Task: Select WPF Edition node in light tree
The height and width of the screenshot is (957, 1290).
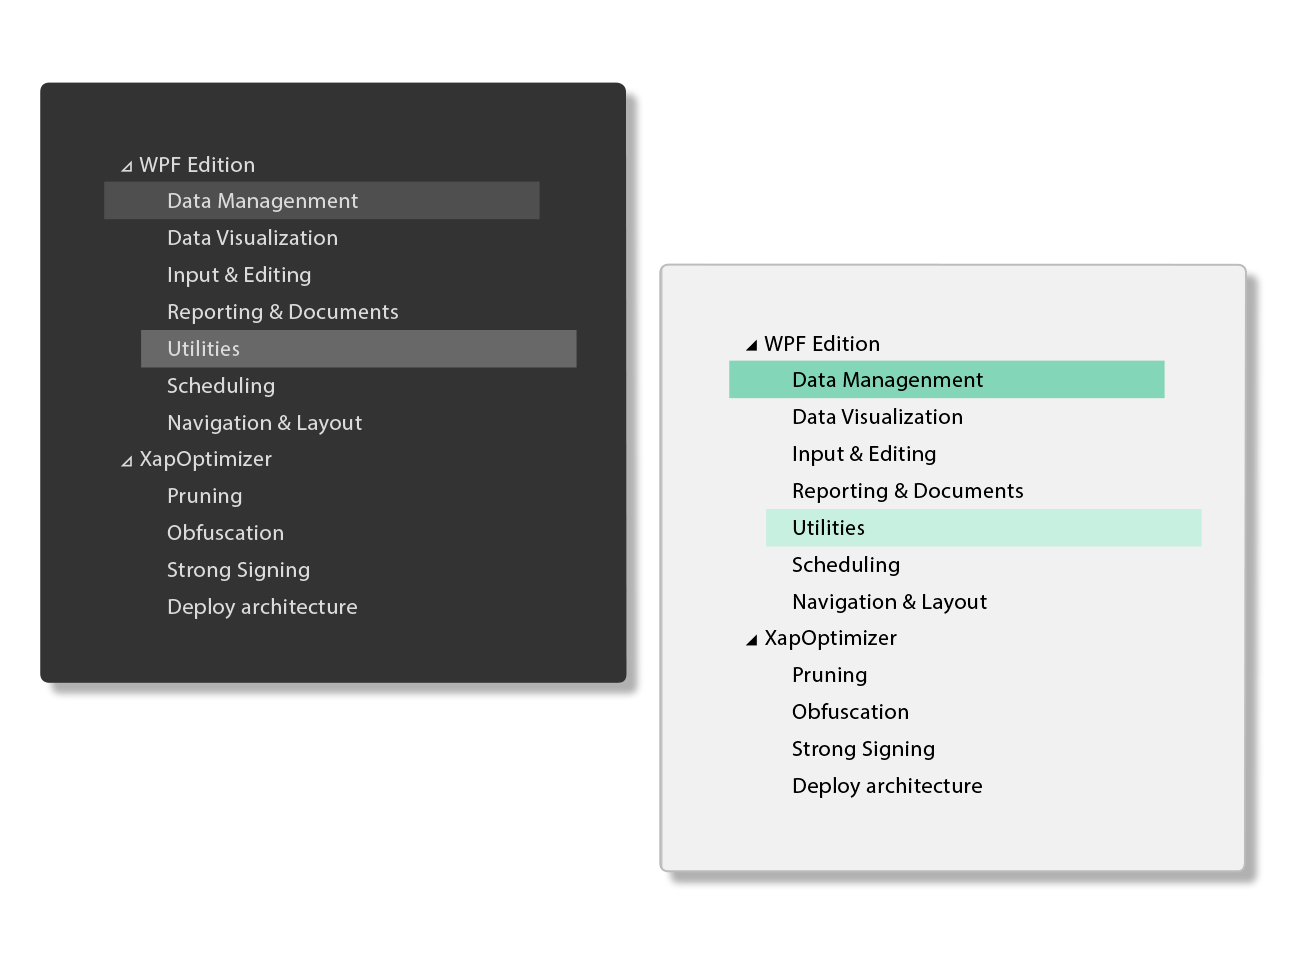Action: click(x=822, y=344)
